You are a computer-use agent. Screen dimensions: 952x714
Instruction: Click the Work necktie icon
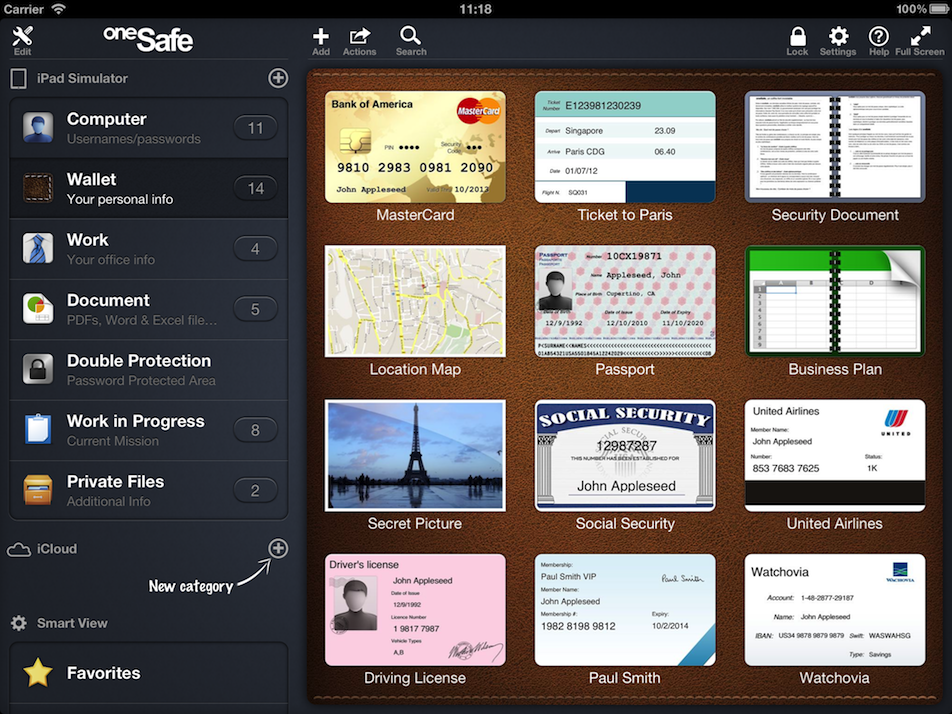click(38, 248)
